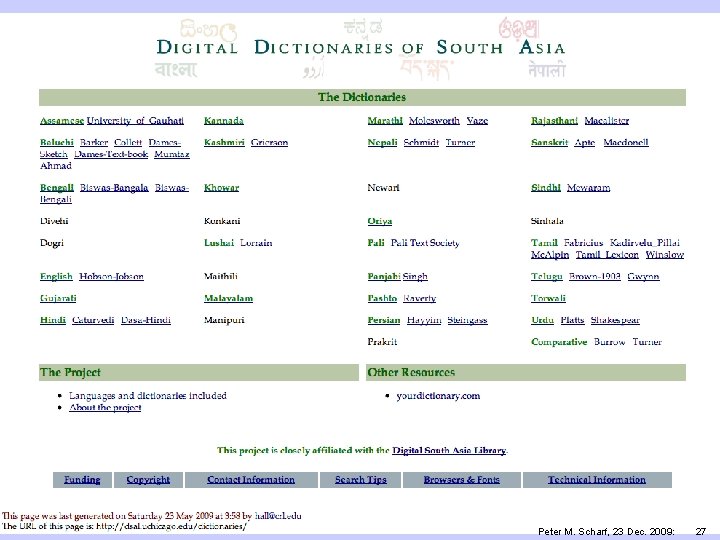Screen dimensions: 720x540
Task: Open Schmidt Nepali dictionary
Action: point(422,142)
